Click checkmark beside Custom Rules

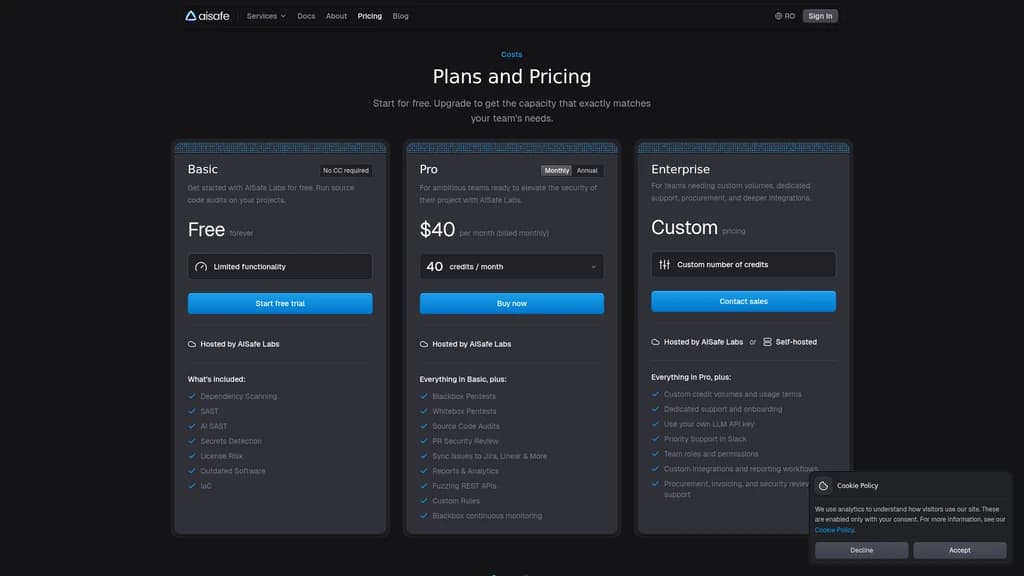[x=424, y=501]
